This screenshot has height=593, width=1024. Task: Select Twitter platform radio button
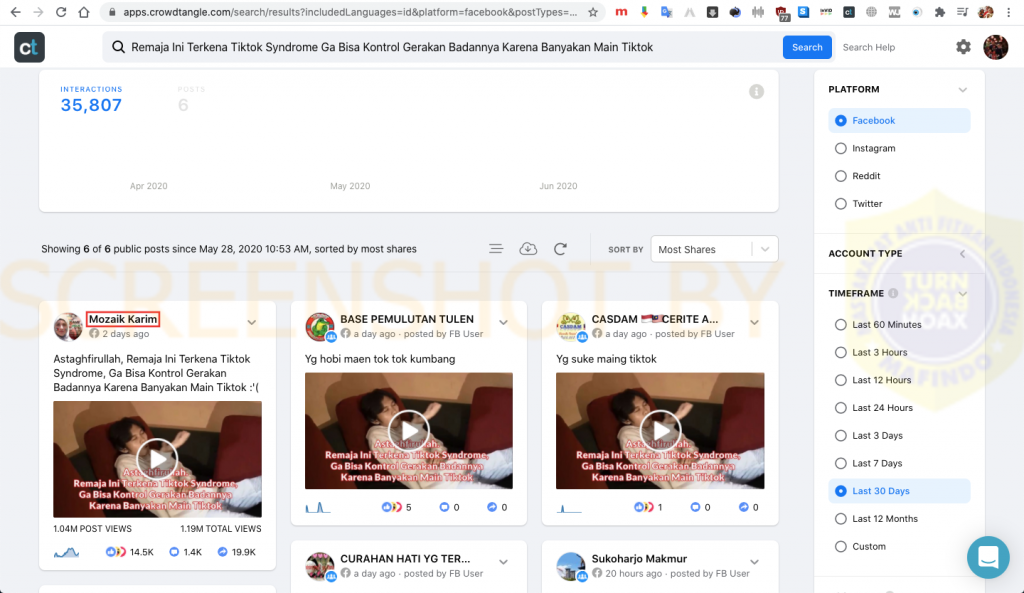tap(840, 204)
